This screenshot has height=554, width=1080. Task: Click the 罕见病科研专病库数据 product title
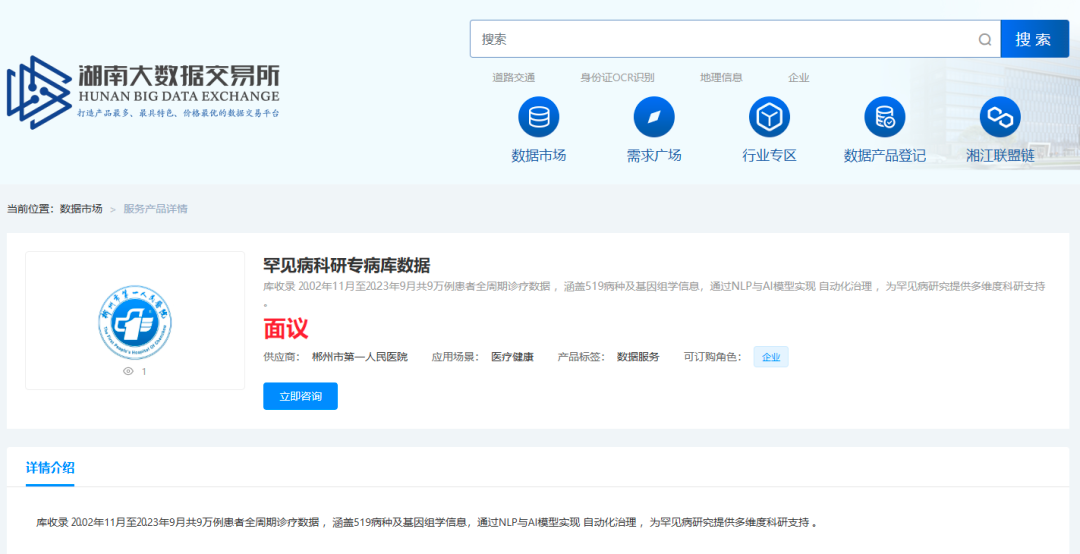pyautogui.click(x=346, y=266)
